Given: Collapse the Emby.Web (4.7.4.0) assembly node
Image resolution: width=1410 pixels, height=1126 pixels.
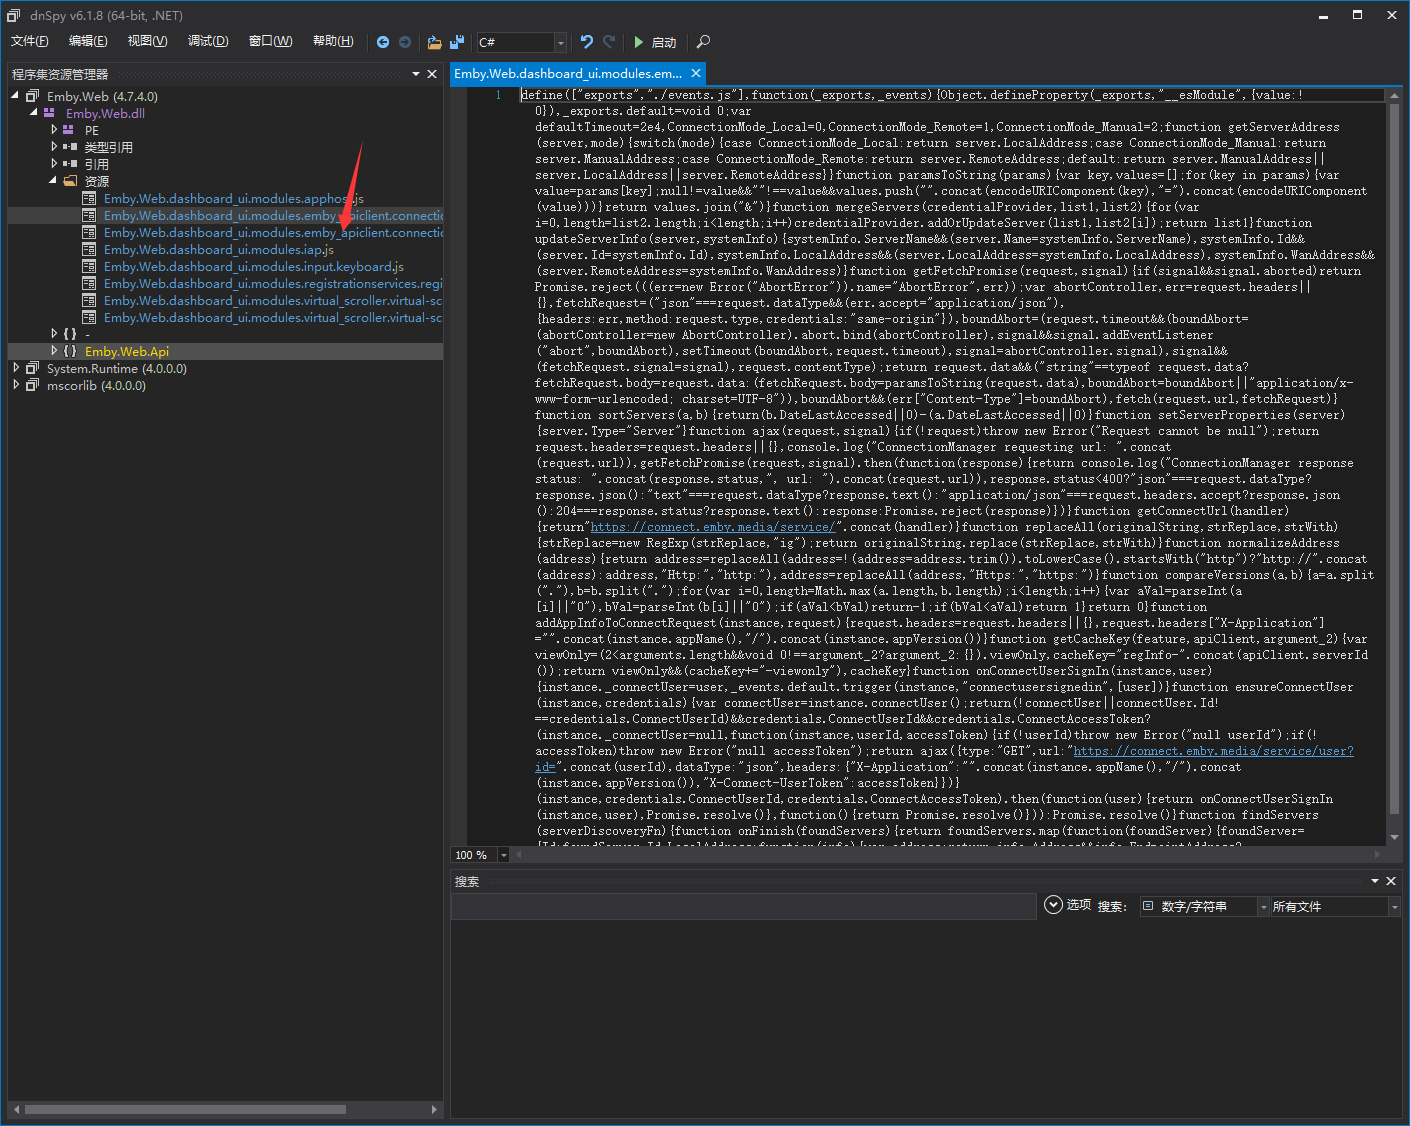Looking at the screenshot, I should tap(15, 96).
